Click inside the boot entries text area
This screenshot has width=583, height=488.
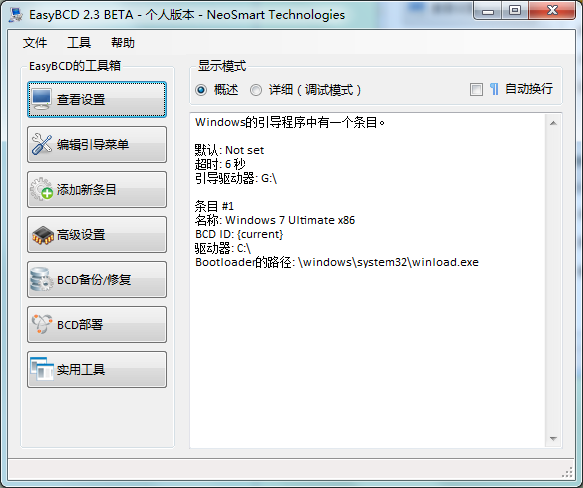pyautogui.click(x=367, y=280)
